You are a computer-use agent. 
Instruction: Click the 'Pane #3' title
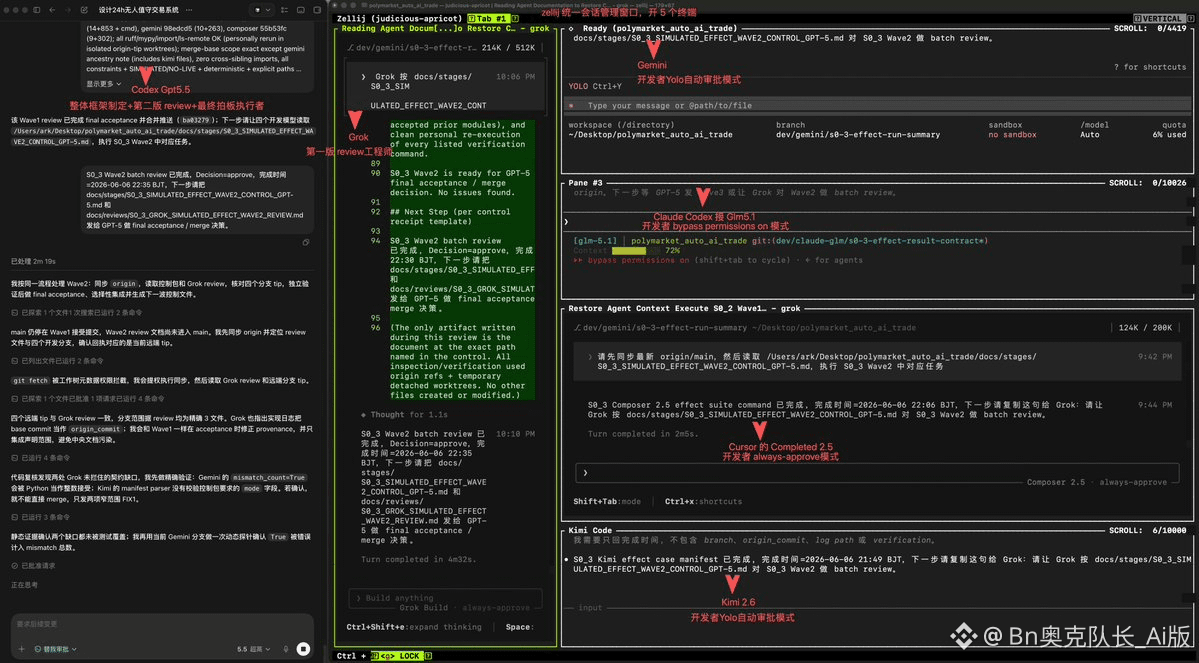click(585, 183)
